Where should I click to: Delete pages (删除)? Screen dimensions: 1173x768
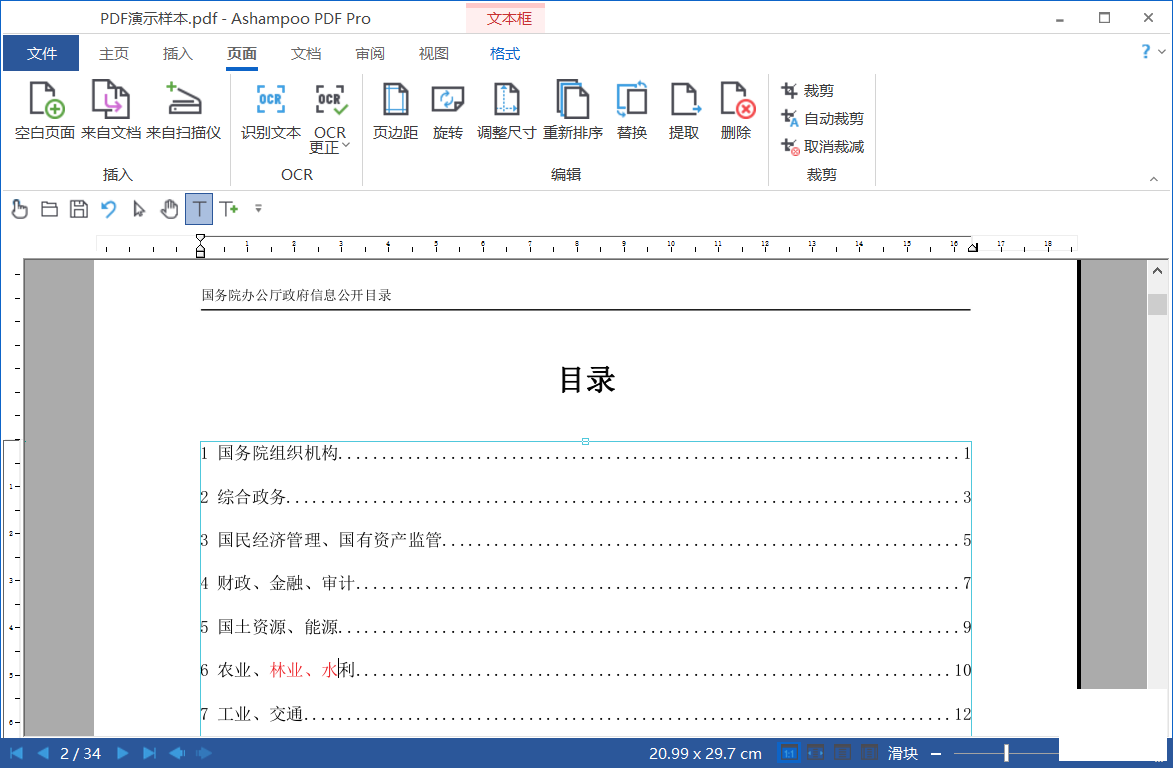tap(736, 111)
